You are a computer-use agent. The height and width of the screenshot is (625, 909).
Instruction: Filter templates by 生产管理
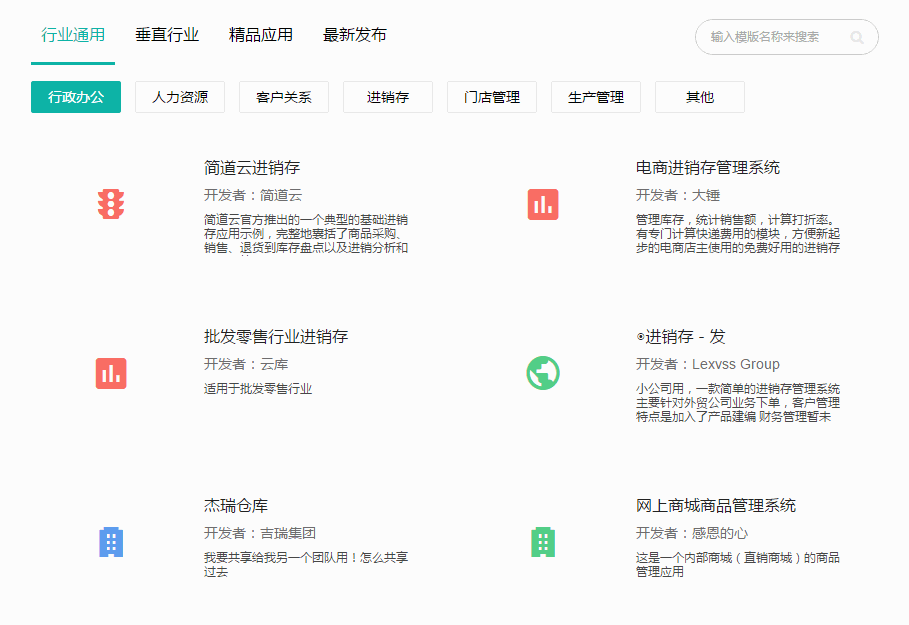click(596, 97)
